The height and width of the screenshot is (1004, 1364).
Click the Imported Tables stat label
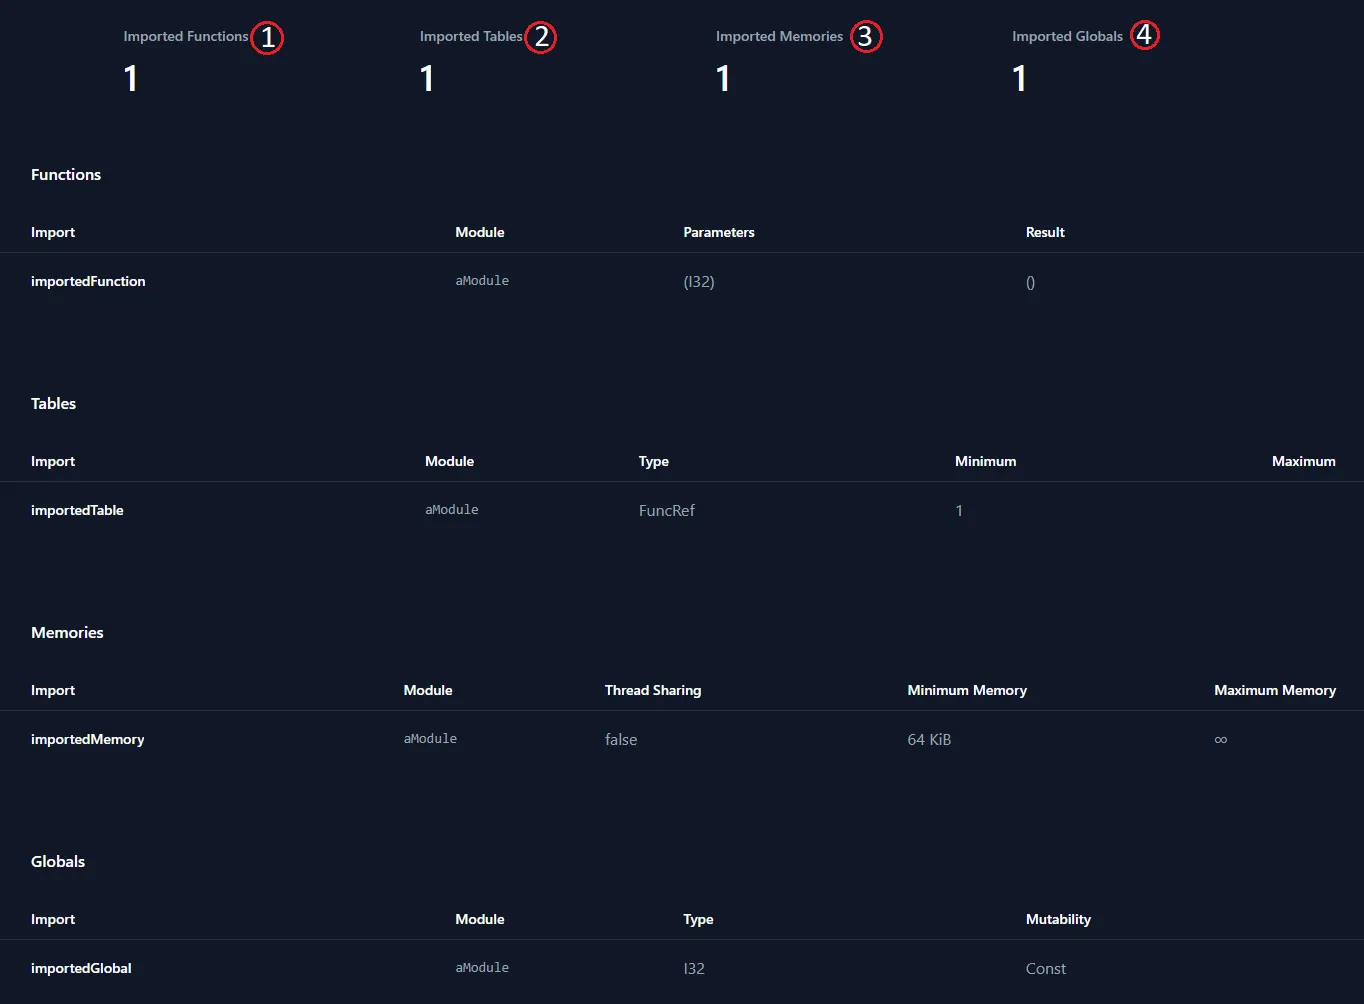(471, 36)
